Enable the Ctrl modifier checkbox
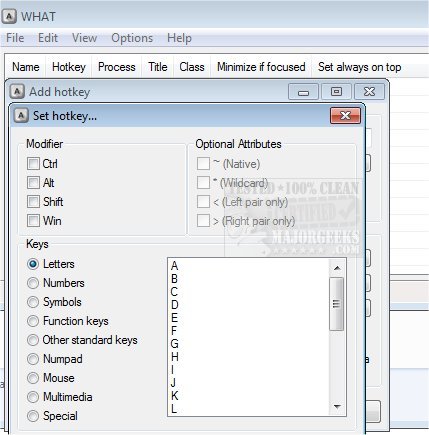 pos(33,164)
